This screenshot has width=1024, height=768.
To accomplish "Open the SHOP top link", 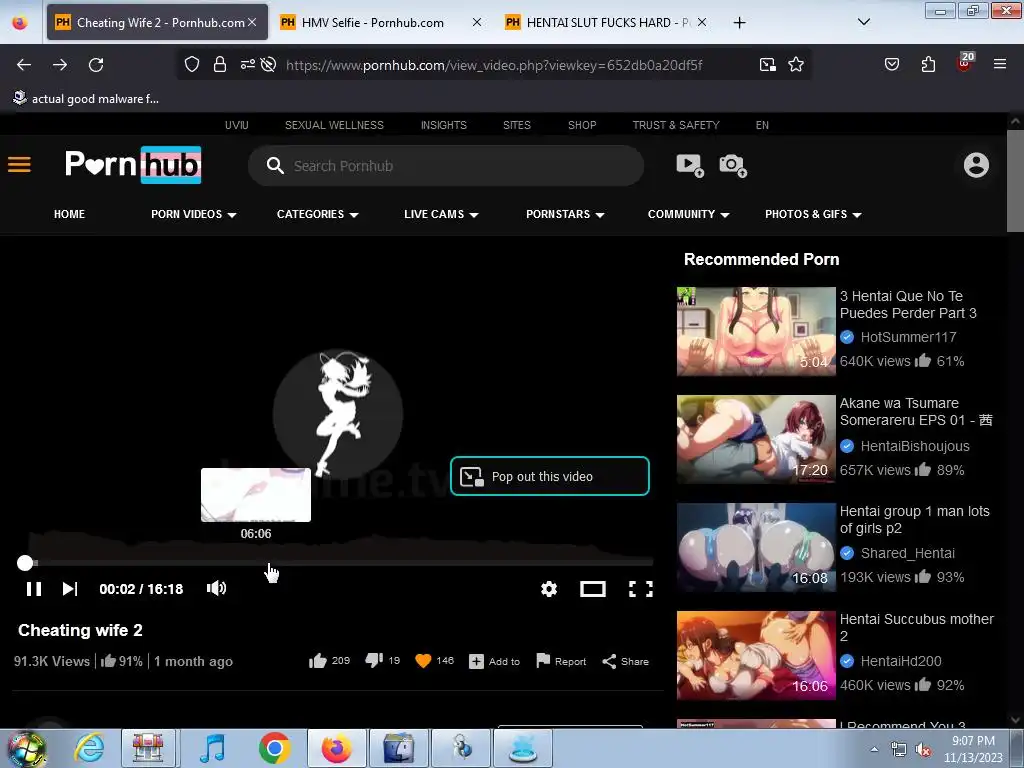I will point(582,125).
